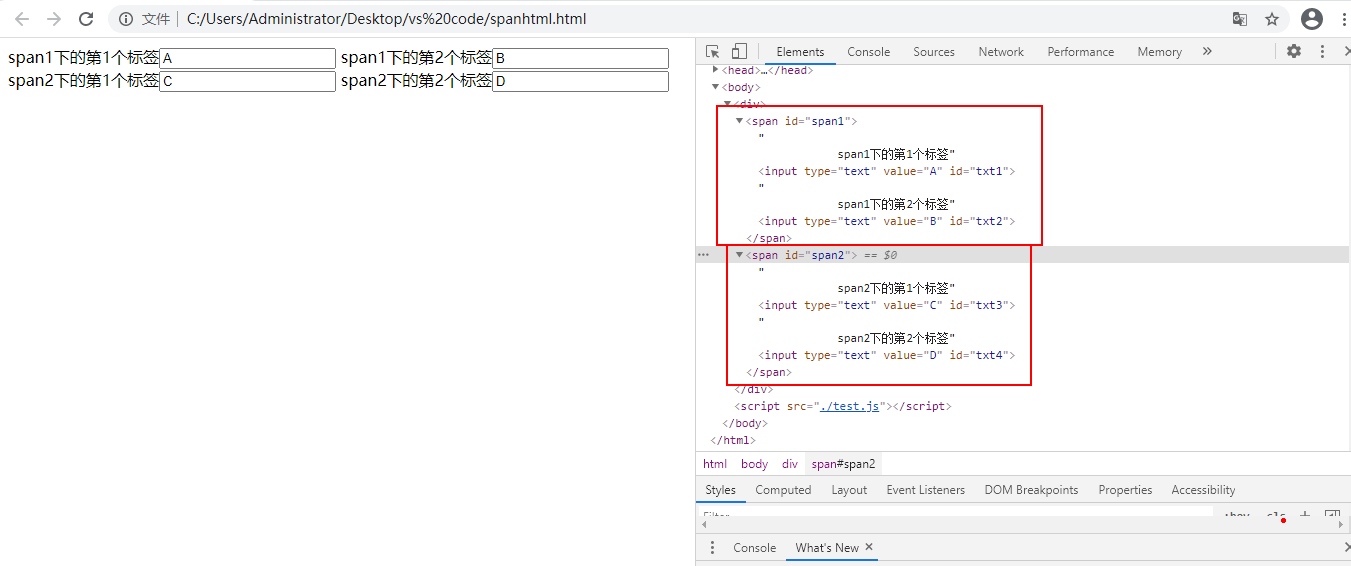The width and height of the screenshot is (1351, 566).
Task: Select the input id="txt2" DOM row
Action: click(886, 221)
